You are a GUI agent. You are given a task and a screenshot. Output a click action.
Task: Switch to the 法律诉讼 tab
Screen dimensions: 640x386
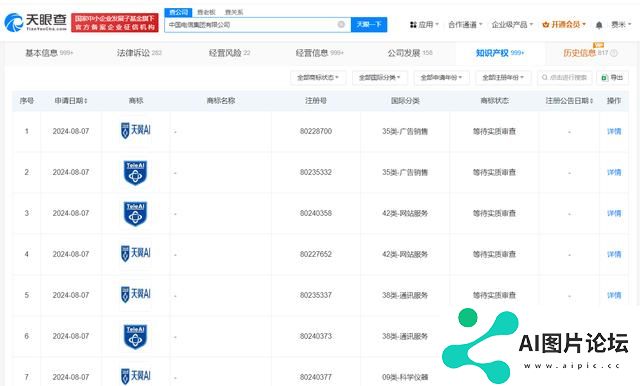[139, 53]
